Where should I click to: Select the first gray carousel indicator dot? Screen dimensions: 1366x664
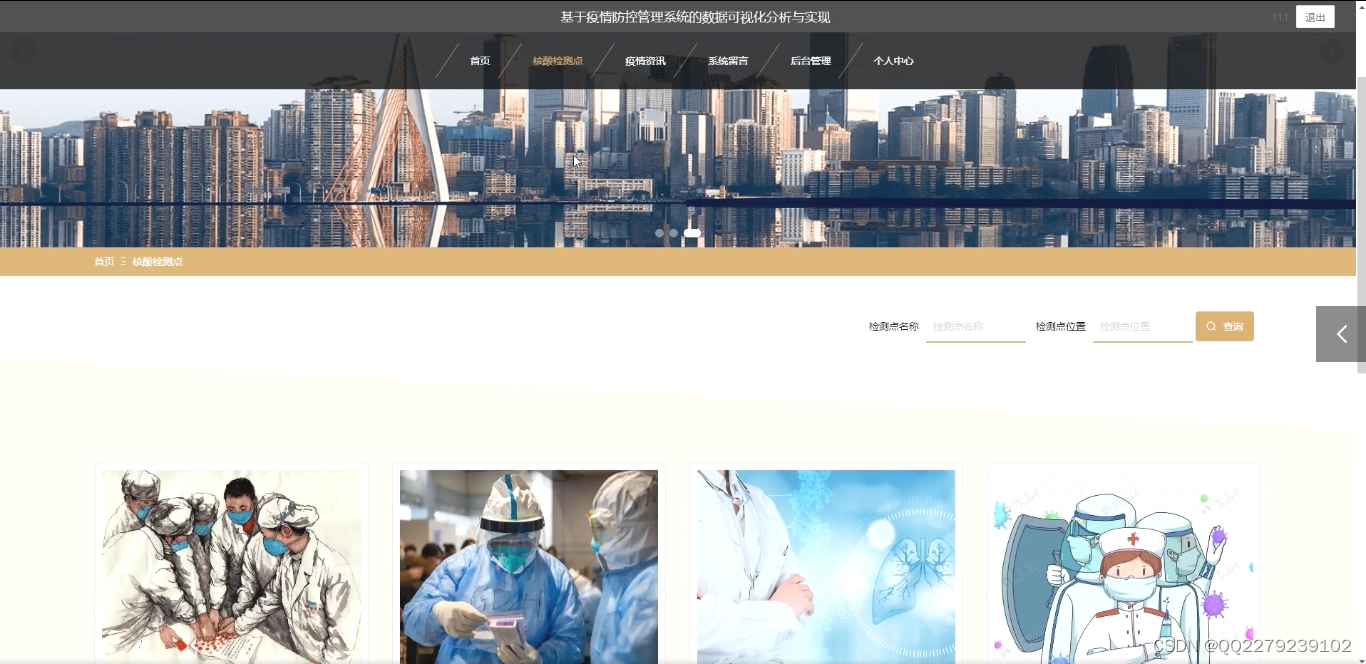[x=661, y=233]
